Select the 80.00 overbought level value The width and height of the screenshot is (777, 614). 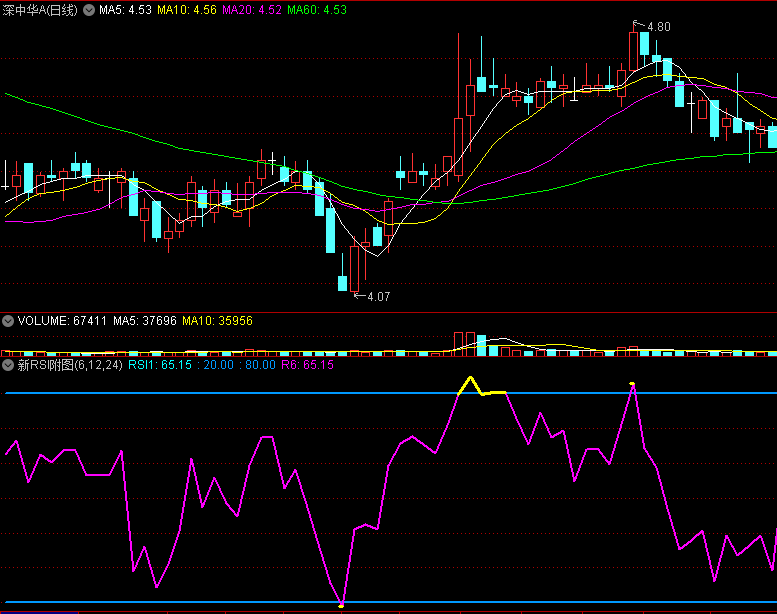pyautogui.click(x=260, y=365)
